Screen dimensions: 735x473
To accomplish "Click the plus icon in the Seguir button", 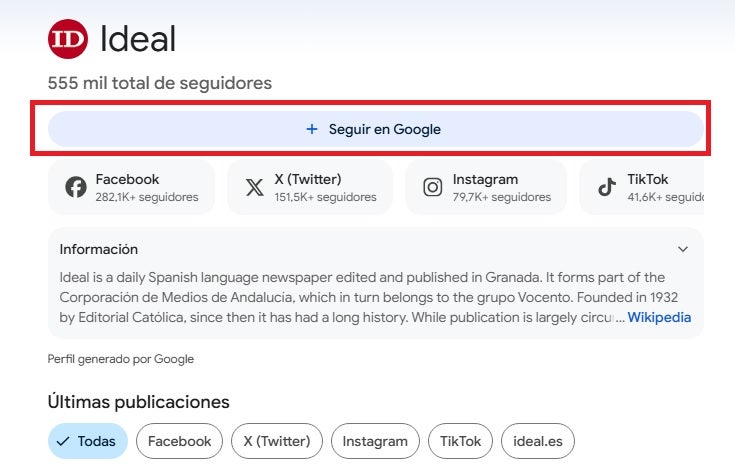I will click(x=312, y=129).
